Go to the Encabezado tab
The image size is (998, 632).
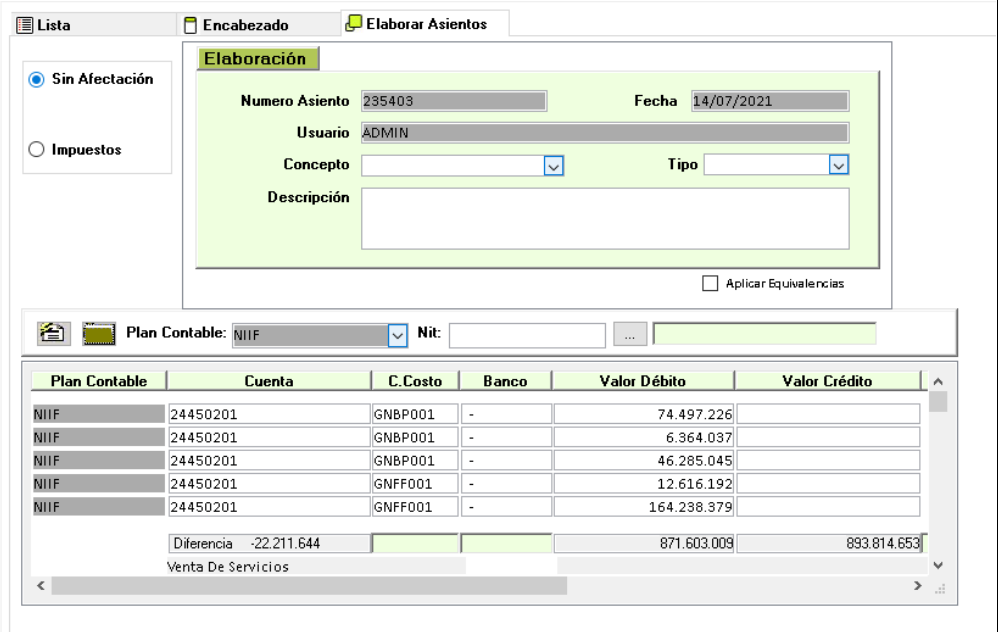245,24
